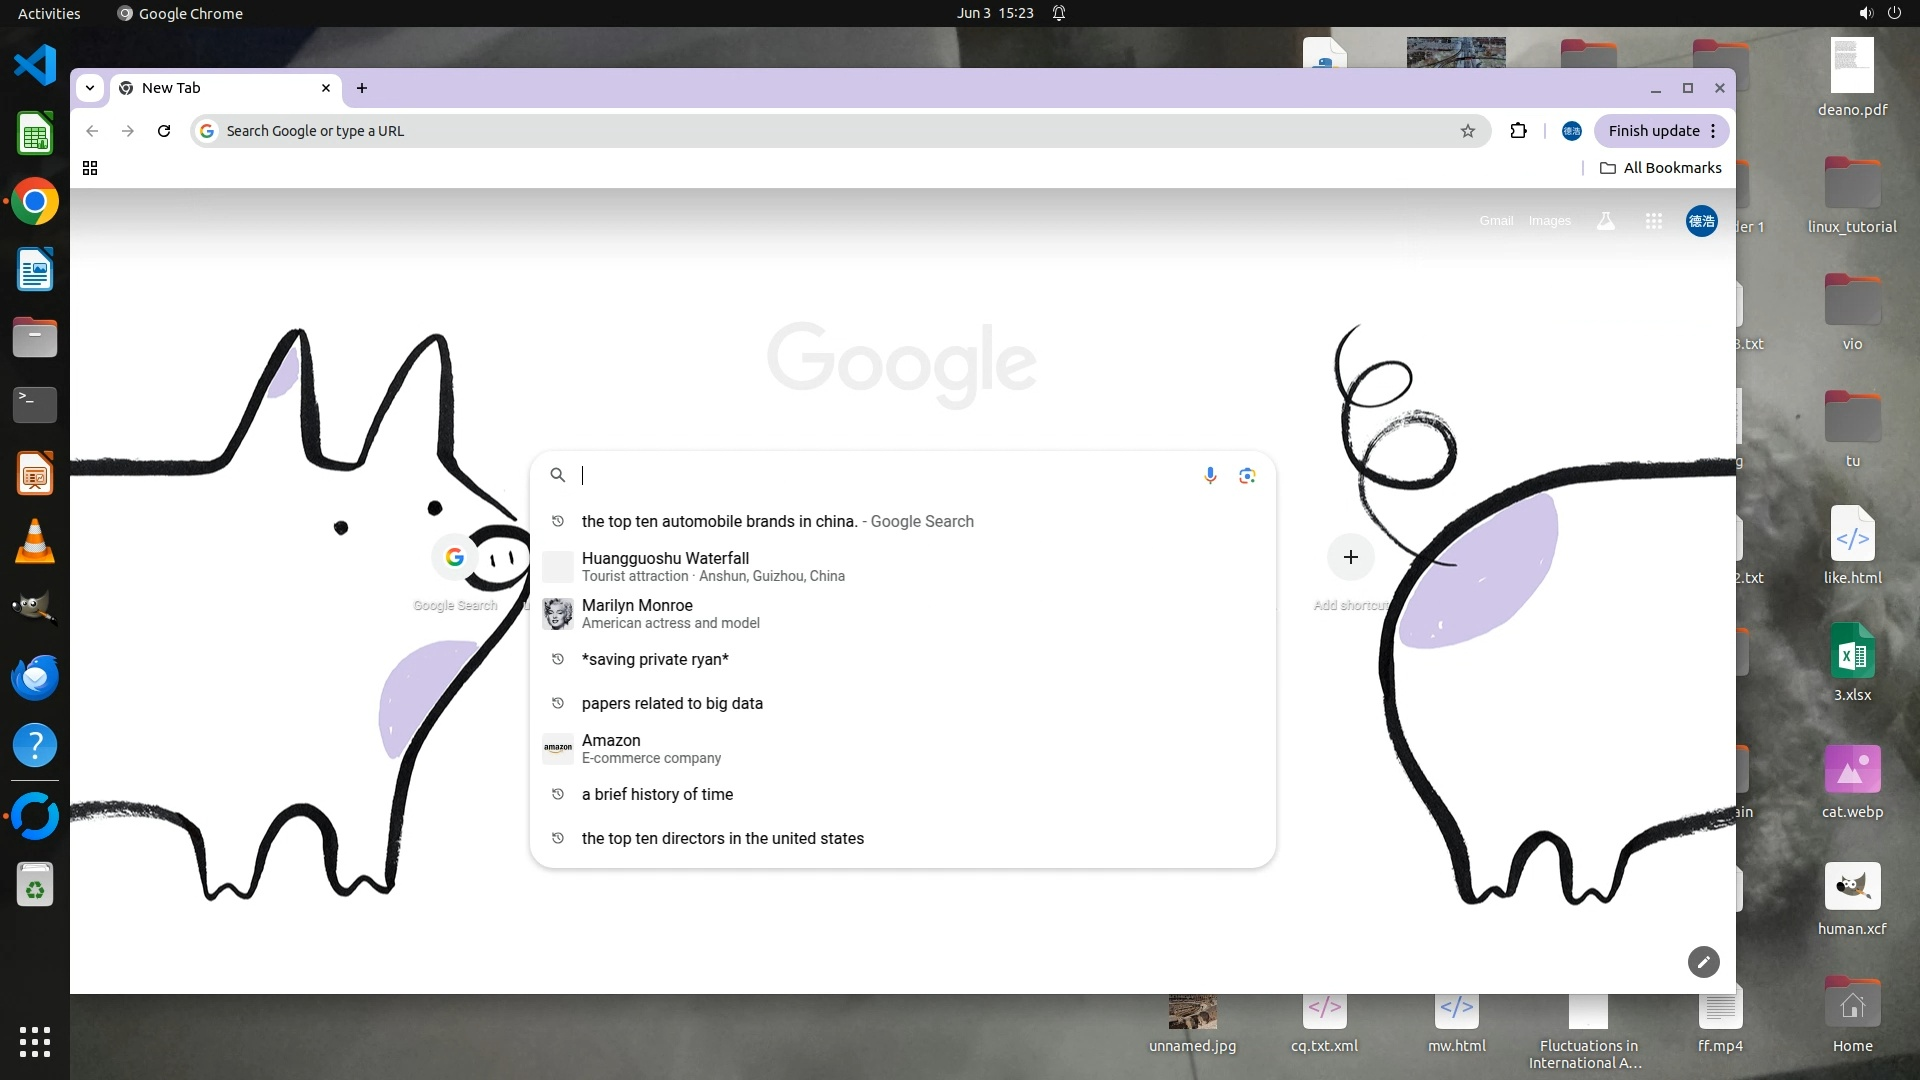Select the Marilyn Monroe suggestion
Viewport: 1920px width, 1080px height.
(x=637, y=613)
